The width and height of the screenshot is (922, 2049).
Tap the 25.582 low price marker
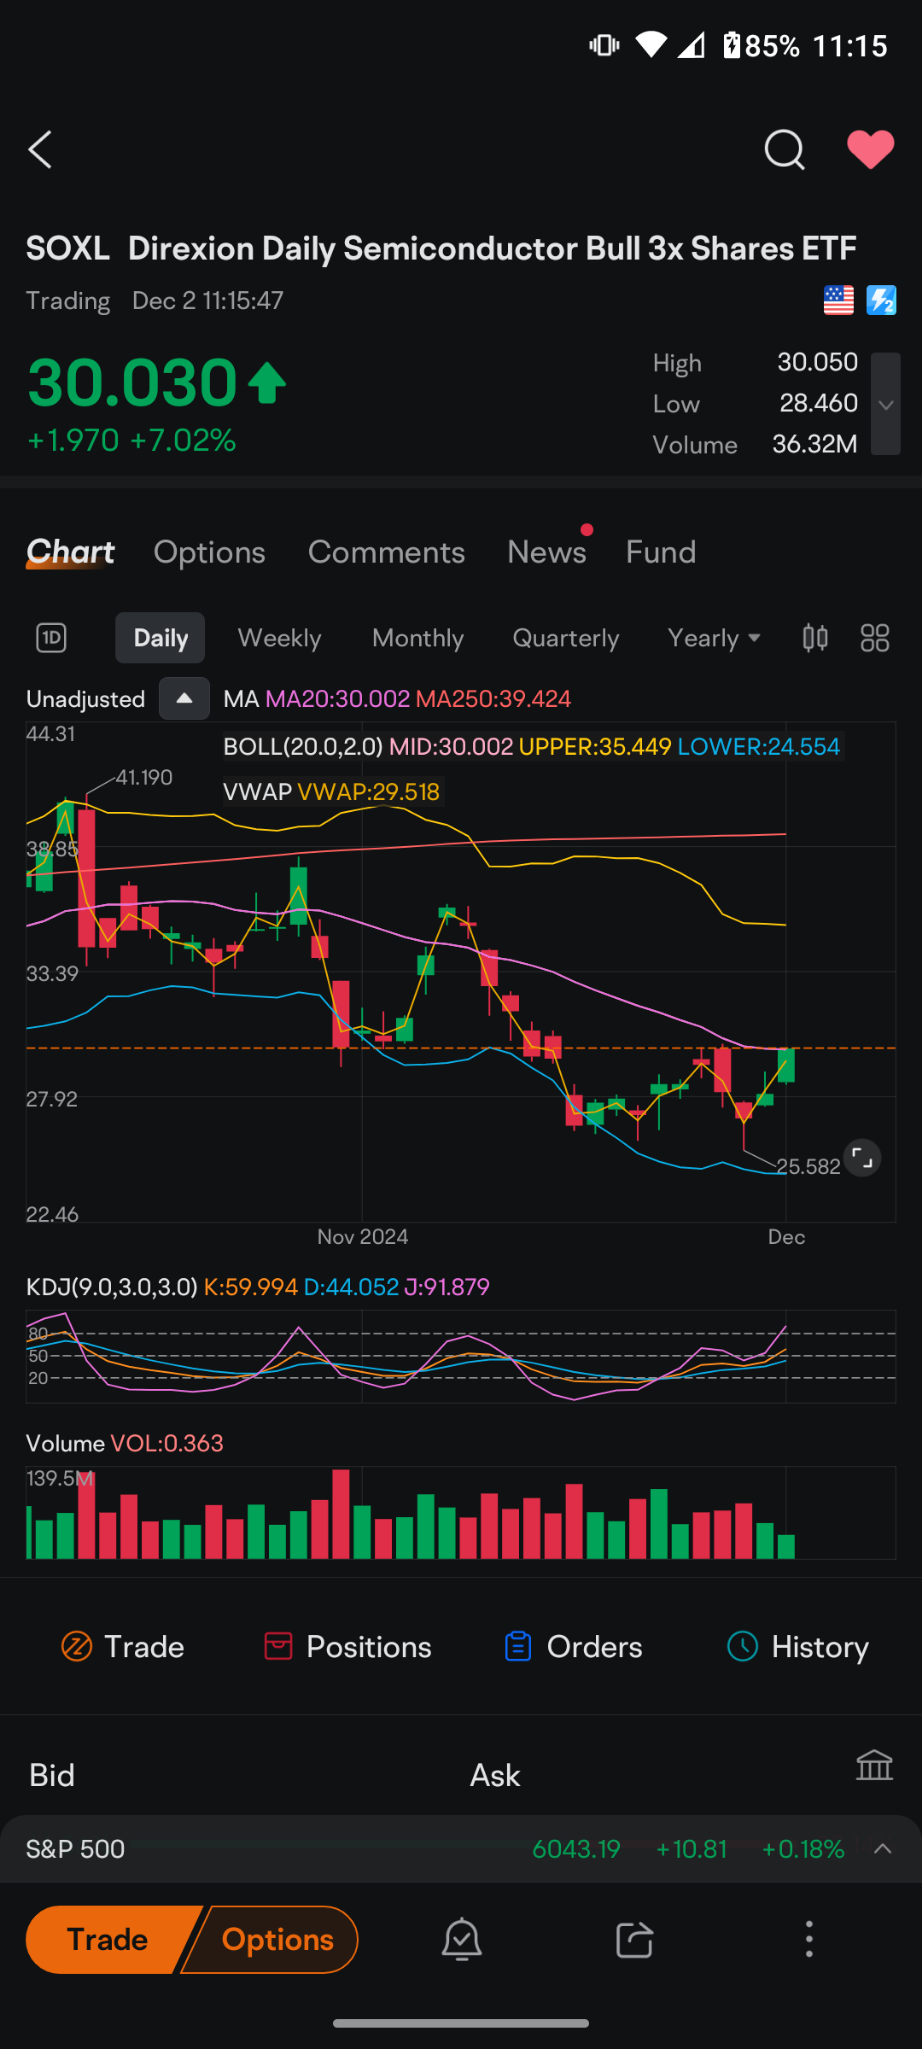[808, 1166]
